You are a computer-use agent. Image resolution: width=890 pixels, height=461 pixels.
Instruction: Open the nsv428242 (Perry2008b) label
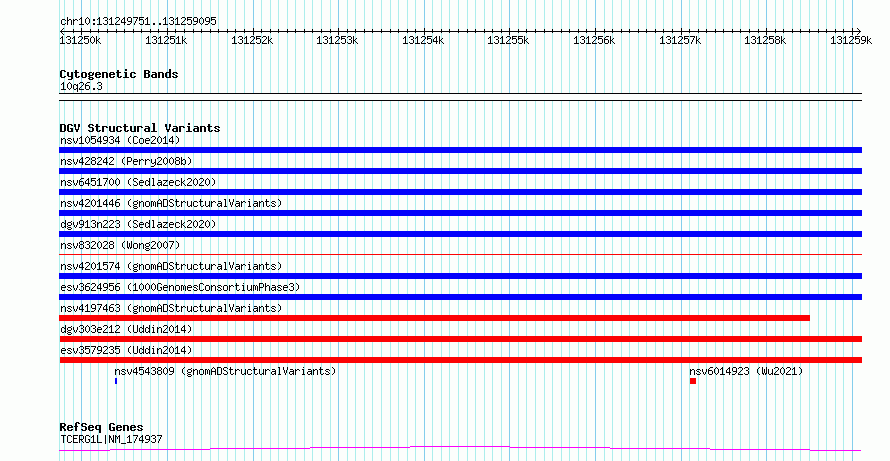coord(126,161)
